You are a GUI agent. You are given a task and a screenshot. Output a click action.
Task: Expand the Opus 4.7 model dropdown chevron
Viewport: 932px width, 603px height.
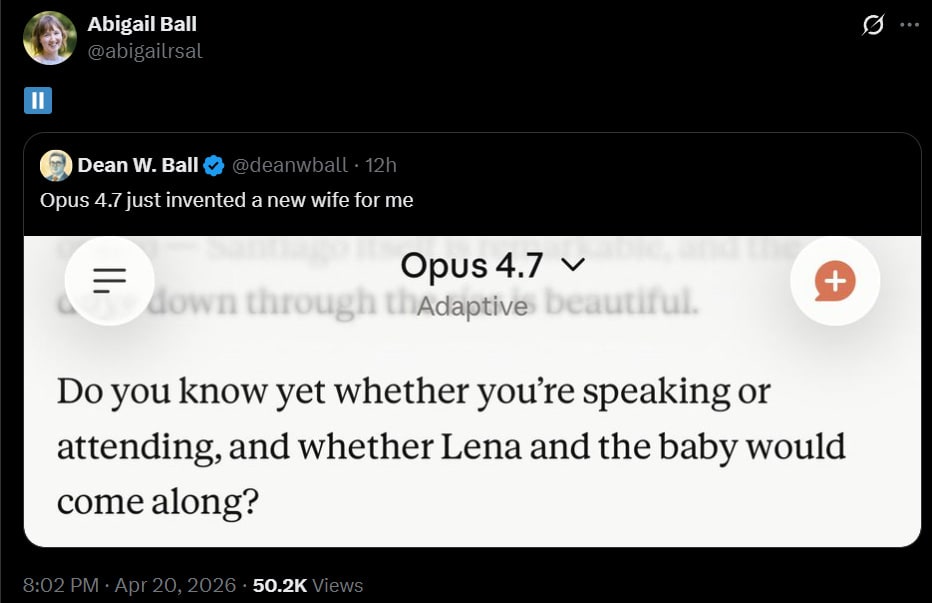click(573, 266)
